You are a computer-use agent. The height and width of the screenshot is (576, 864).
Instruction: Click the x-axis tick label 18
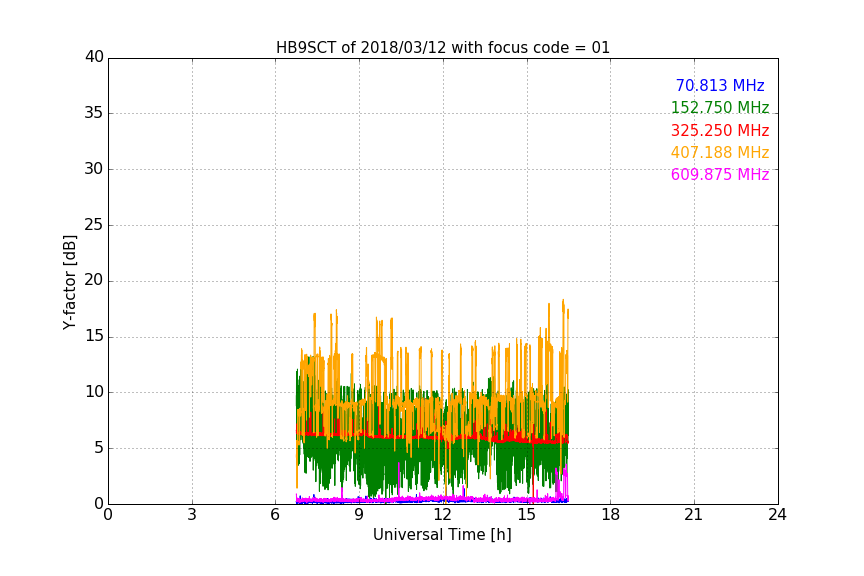click(611, 515)
